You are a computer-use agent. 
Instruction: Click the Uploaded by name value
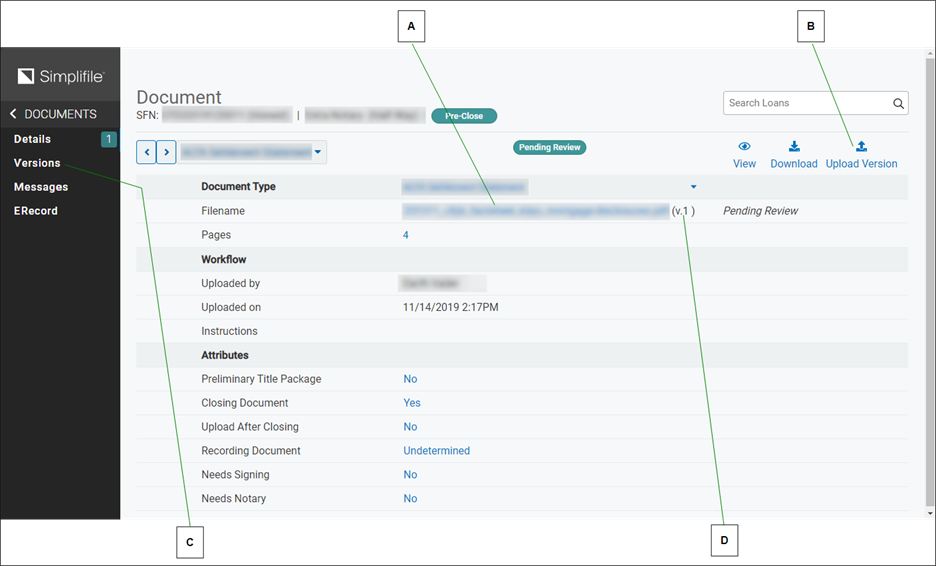(442, 283)
